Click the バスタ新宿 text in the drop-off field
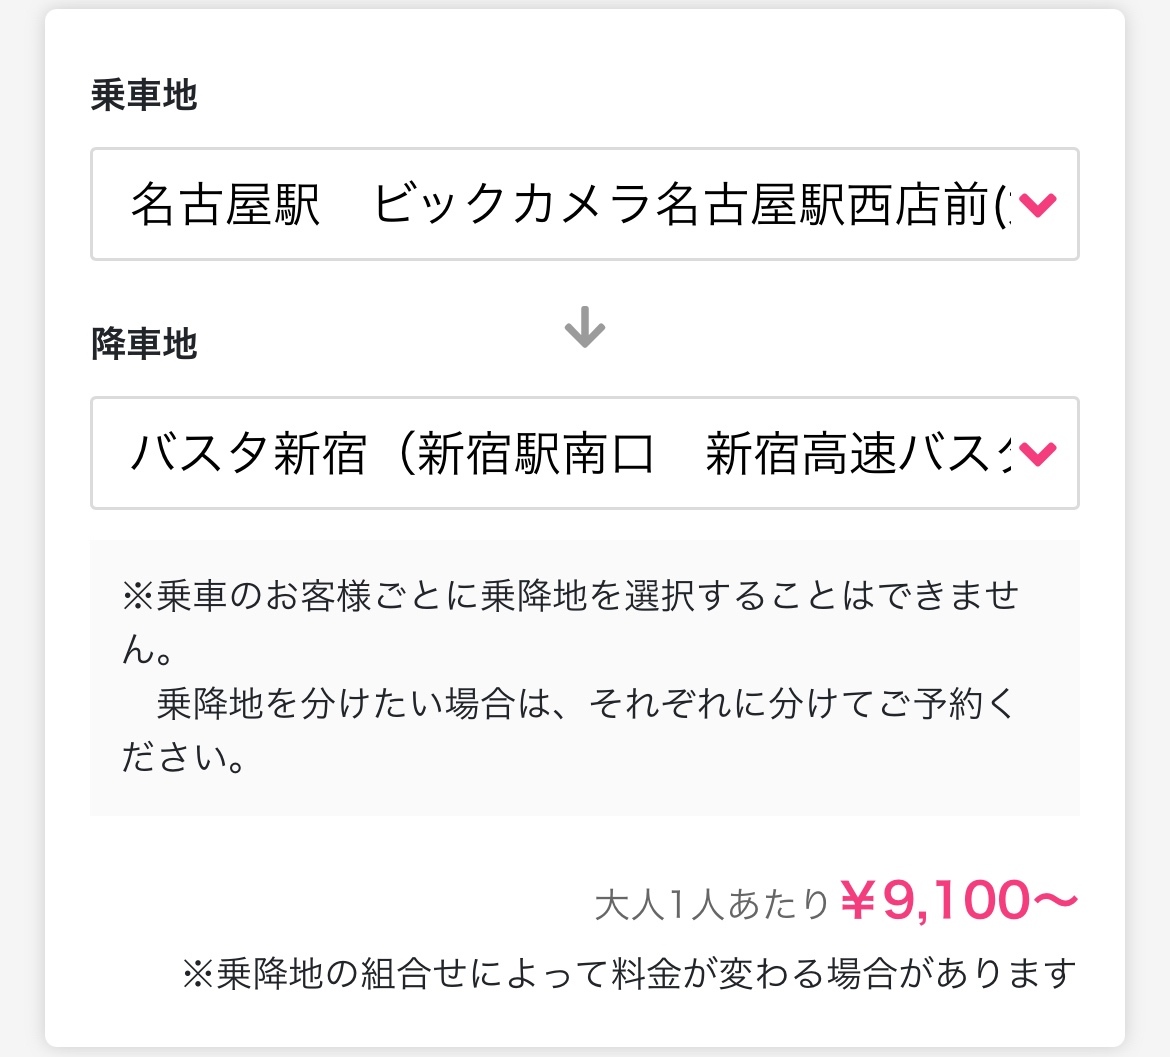Screen dimensions: 1170x1057 tap(248, 453)
